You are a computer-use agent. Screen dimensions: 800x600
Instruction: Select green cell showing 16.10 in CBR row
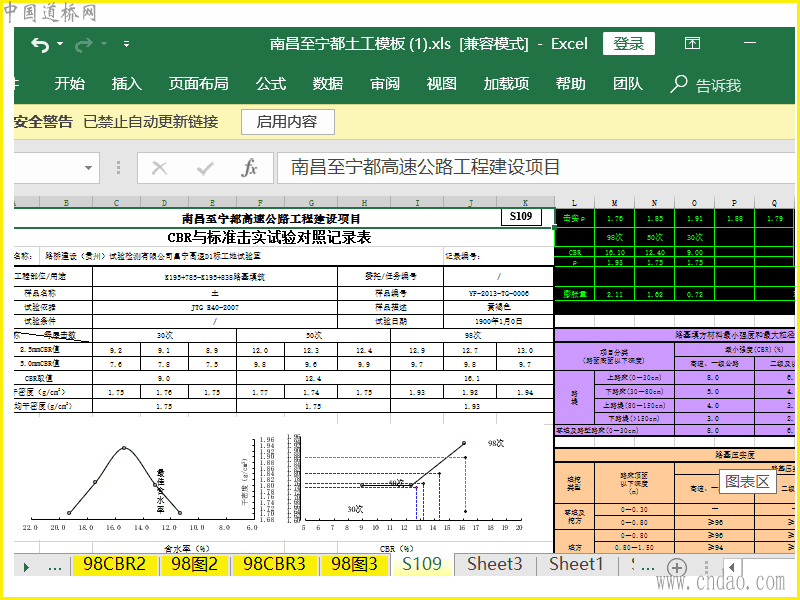click(615, 252)
